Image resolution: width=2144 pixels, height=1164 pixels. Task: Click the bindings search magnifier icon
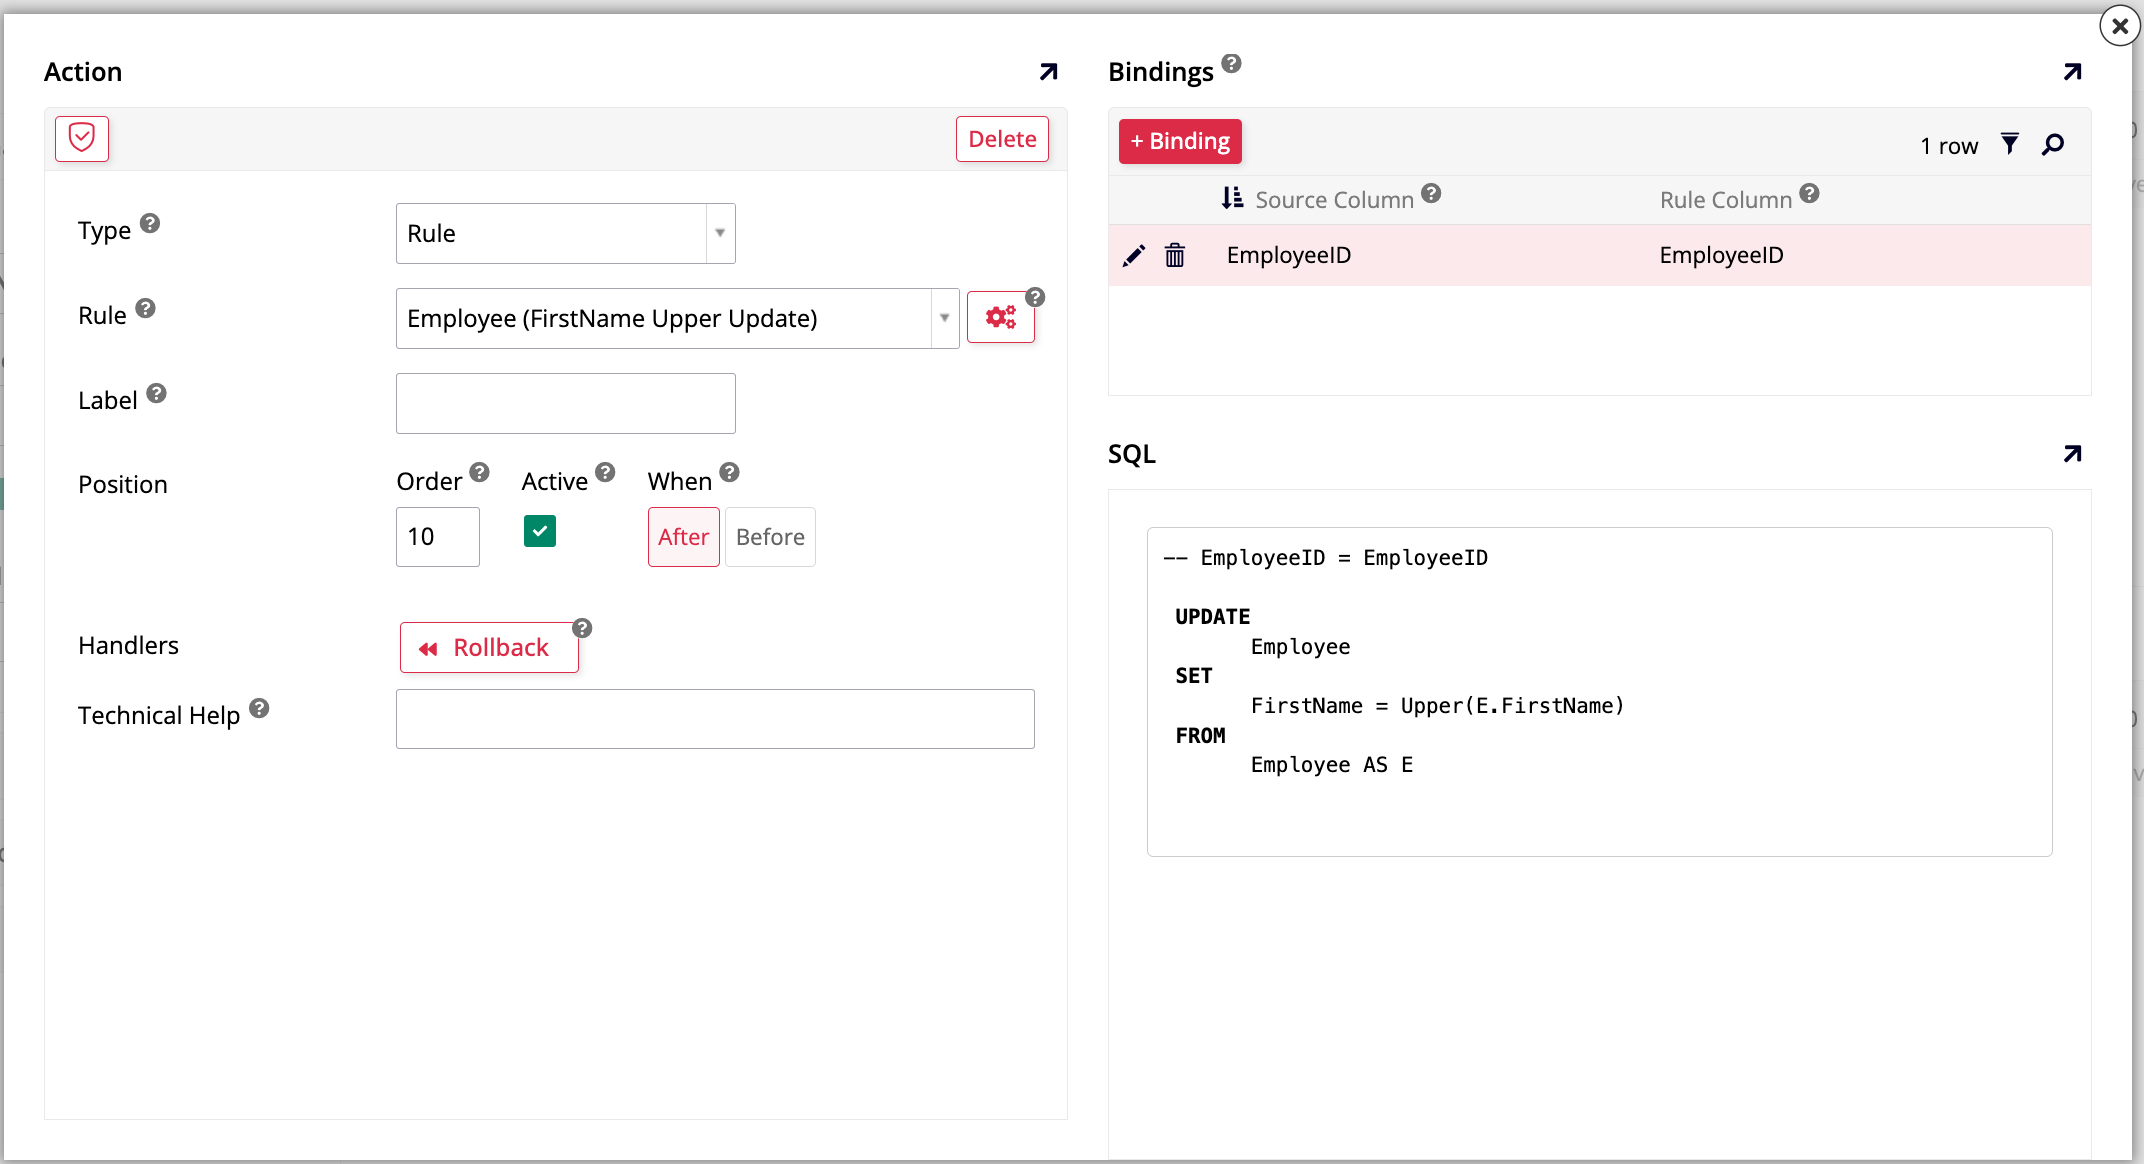pos(2053,144)
